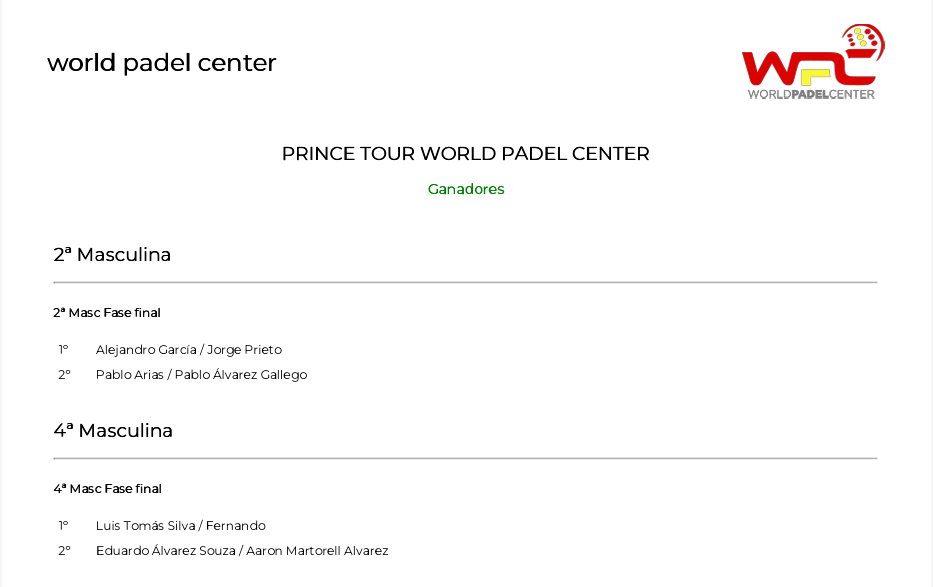The image size is (933, 587).
Task: Select the 2ª Masculina section heading
Action: coord(112,255)
